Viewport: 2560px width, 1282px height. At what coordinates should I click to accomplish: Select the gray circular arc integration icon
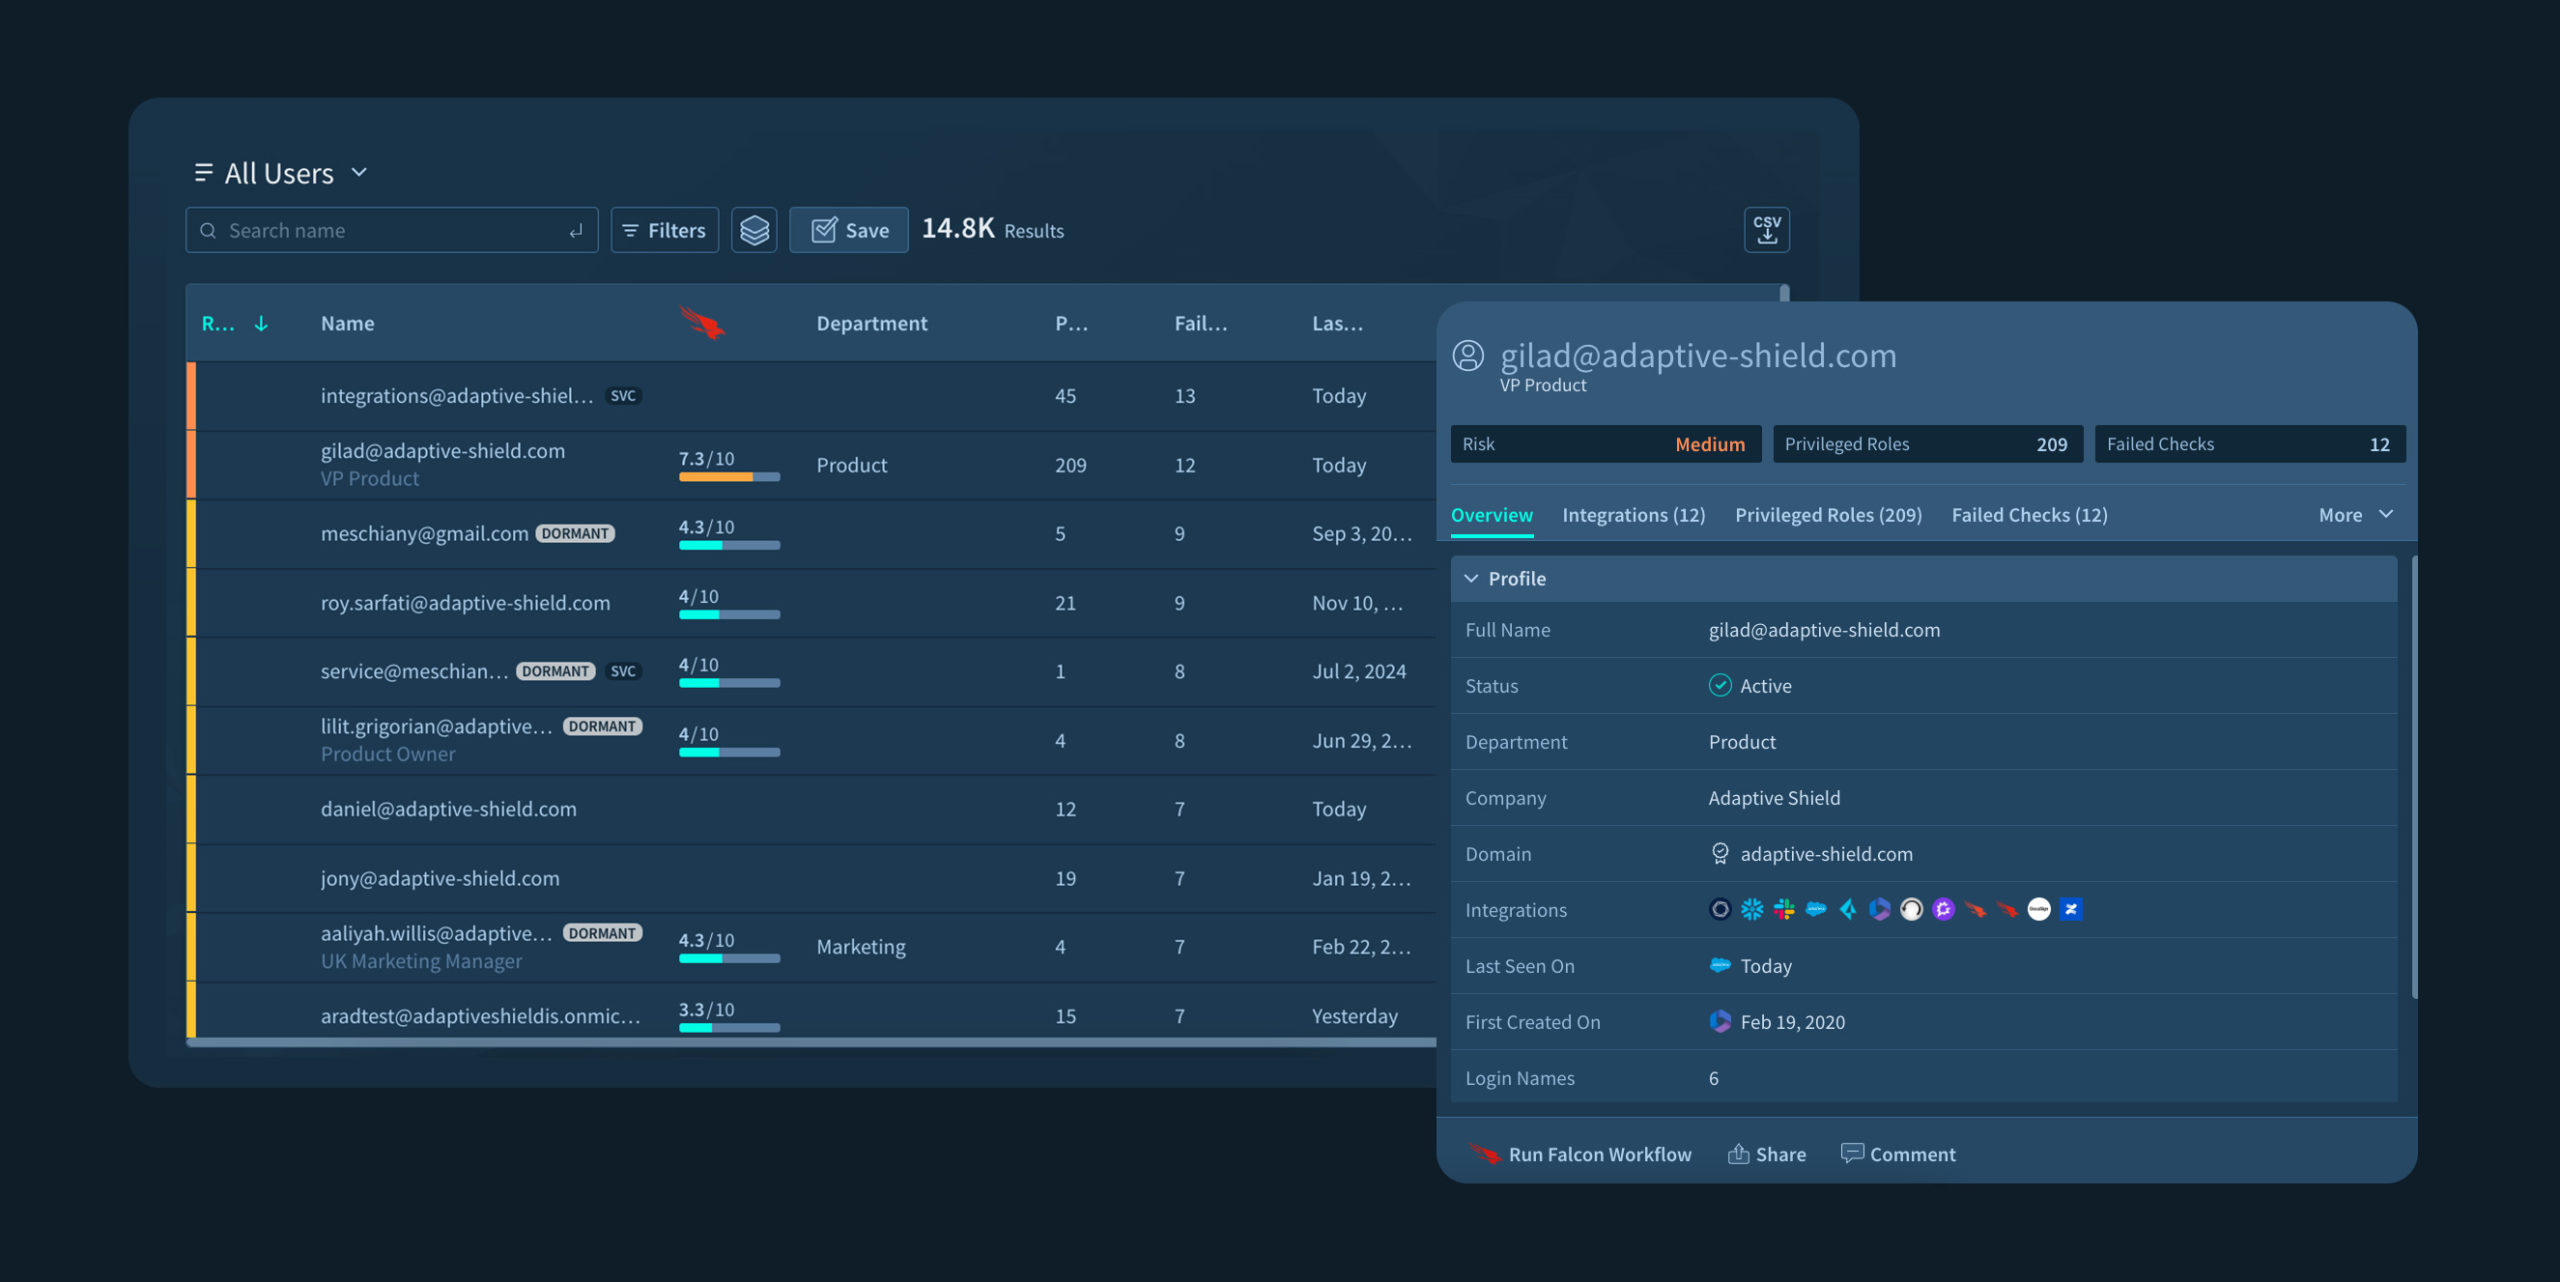coord(1912,909)
